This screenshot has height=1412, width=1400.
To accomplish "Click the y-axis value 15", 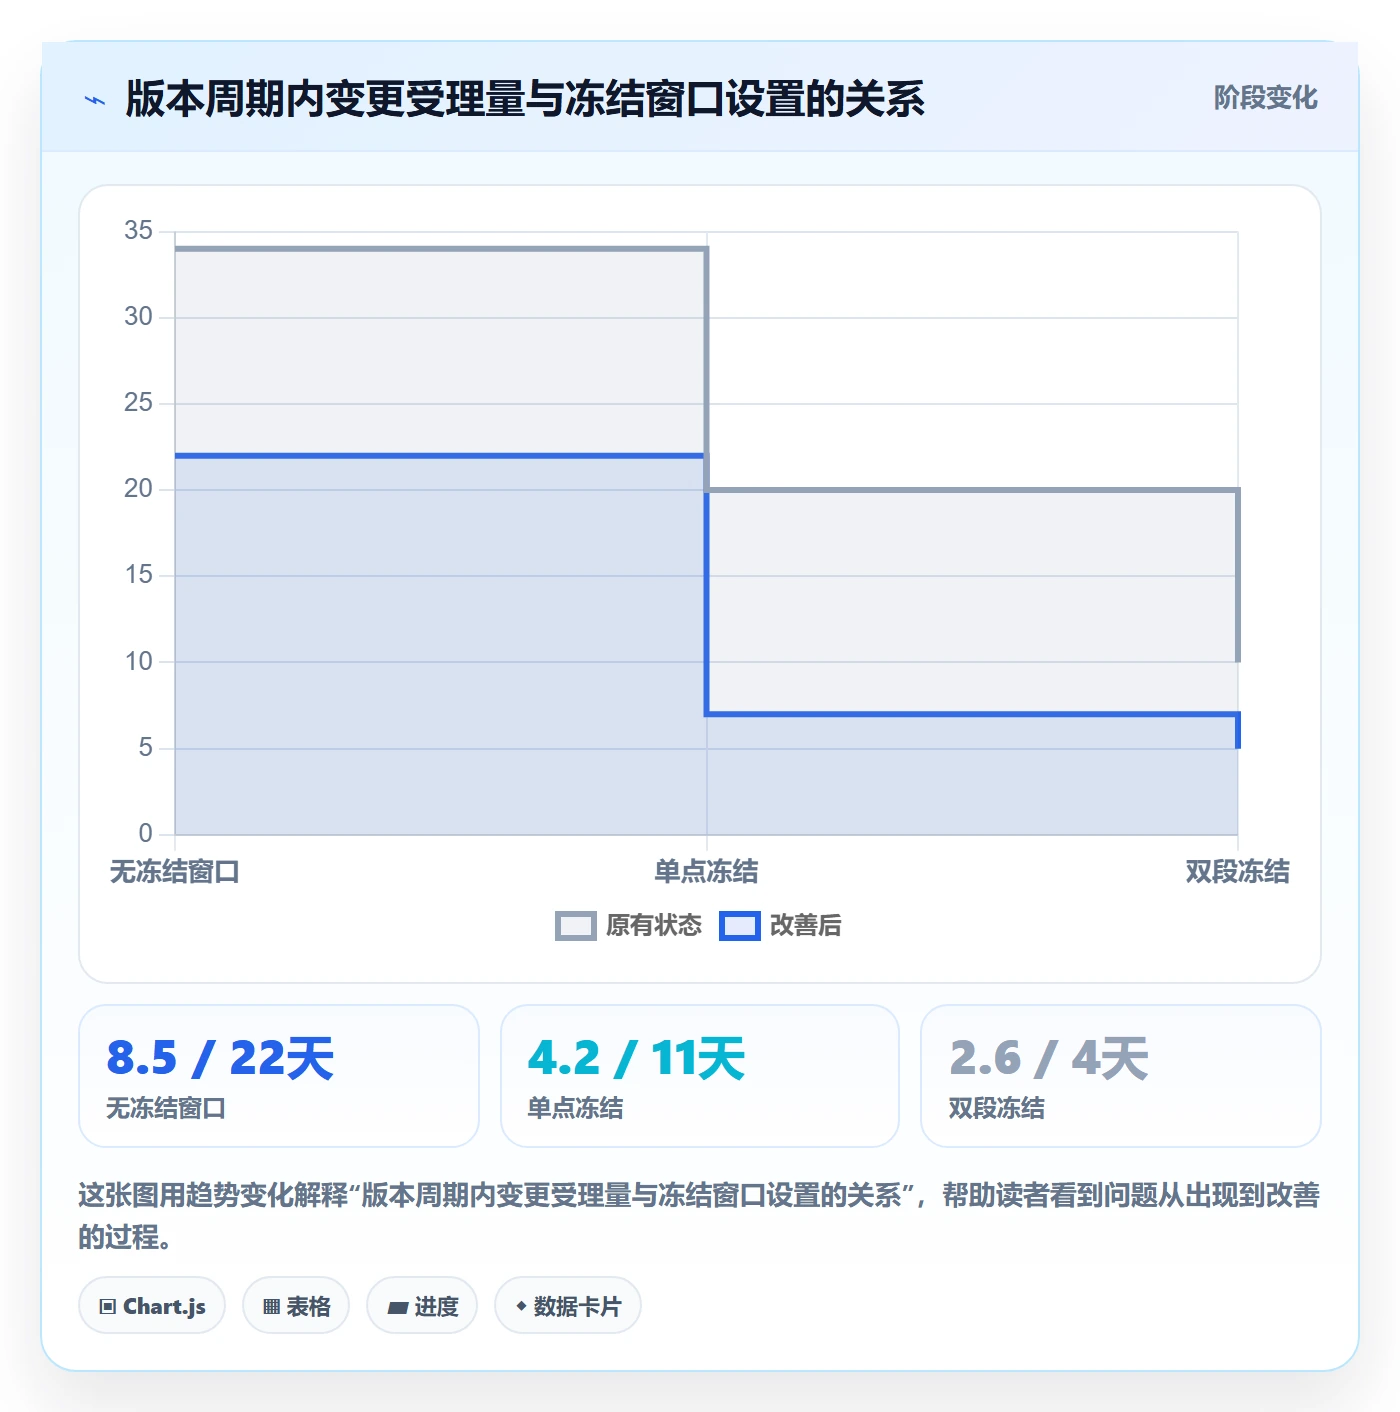I will pyautogui.click(x=138, y=575).
